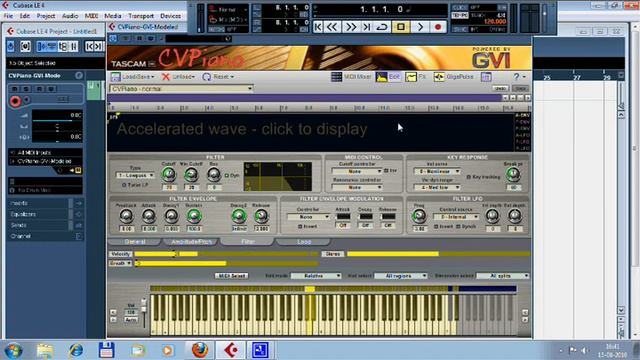Open the MIDI Mixer view
The height and width of the screenshot is (360, 640).
351,77
